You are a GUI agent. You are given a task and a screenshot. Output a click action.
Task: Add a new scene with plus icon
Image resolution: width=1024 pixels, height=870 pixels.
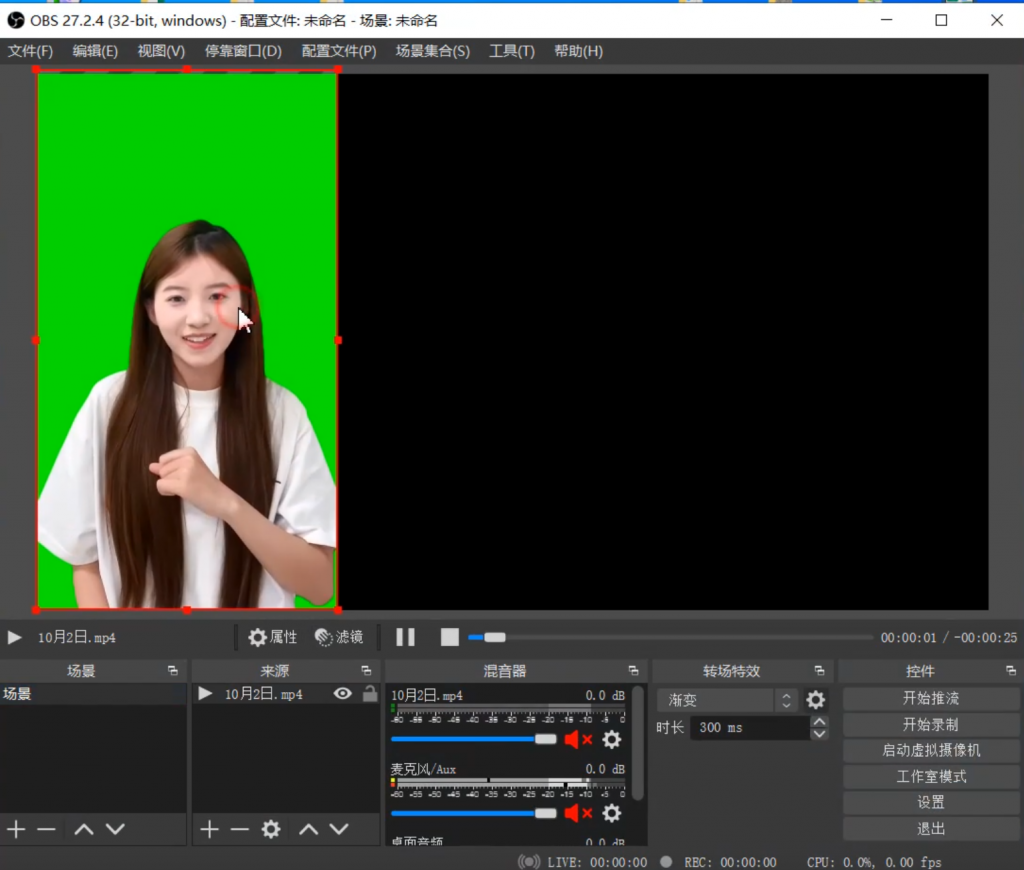pyautogui.click(x=15, y=829)
